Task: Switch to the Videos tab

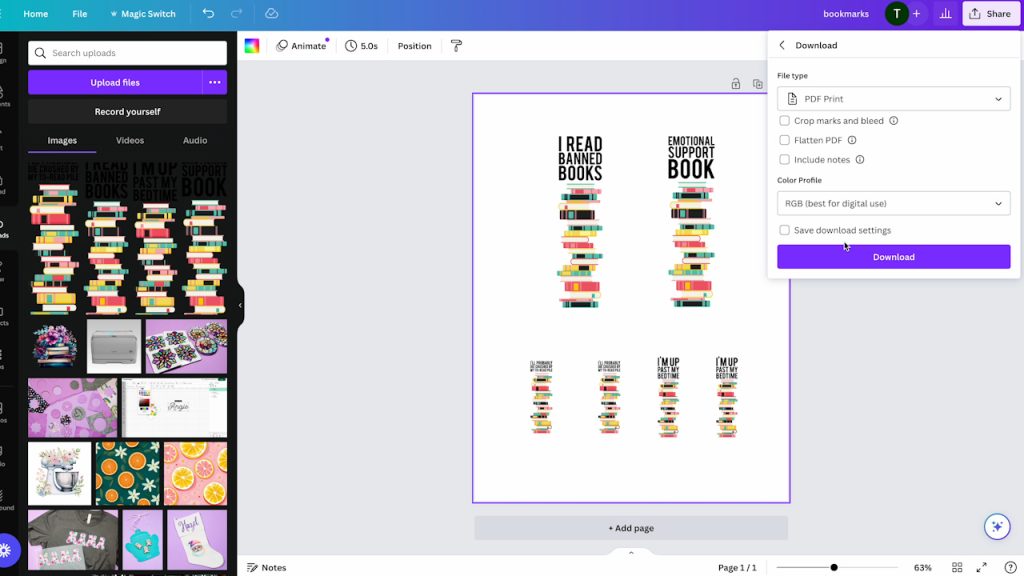Action: (x=130, y=141)
